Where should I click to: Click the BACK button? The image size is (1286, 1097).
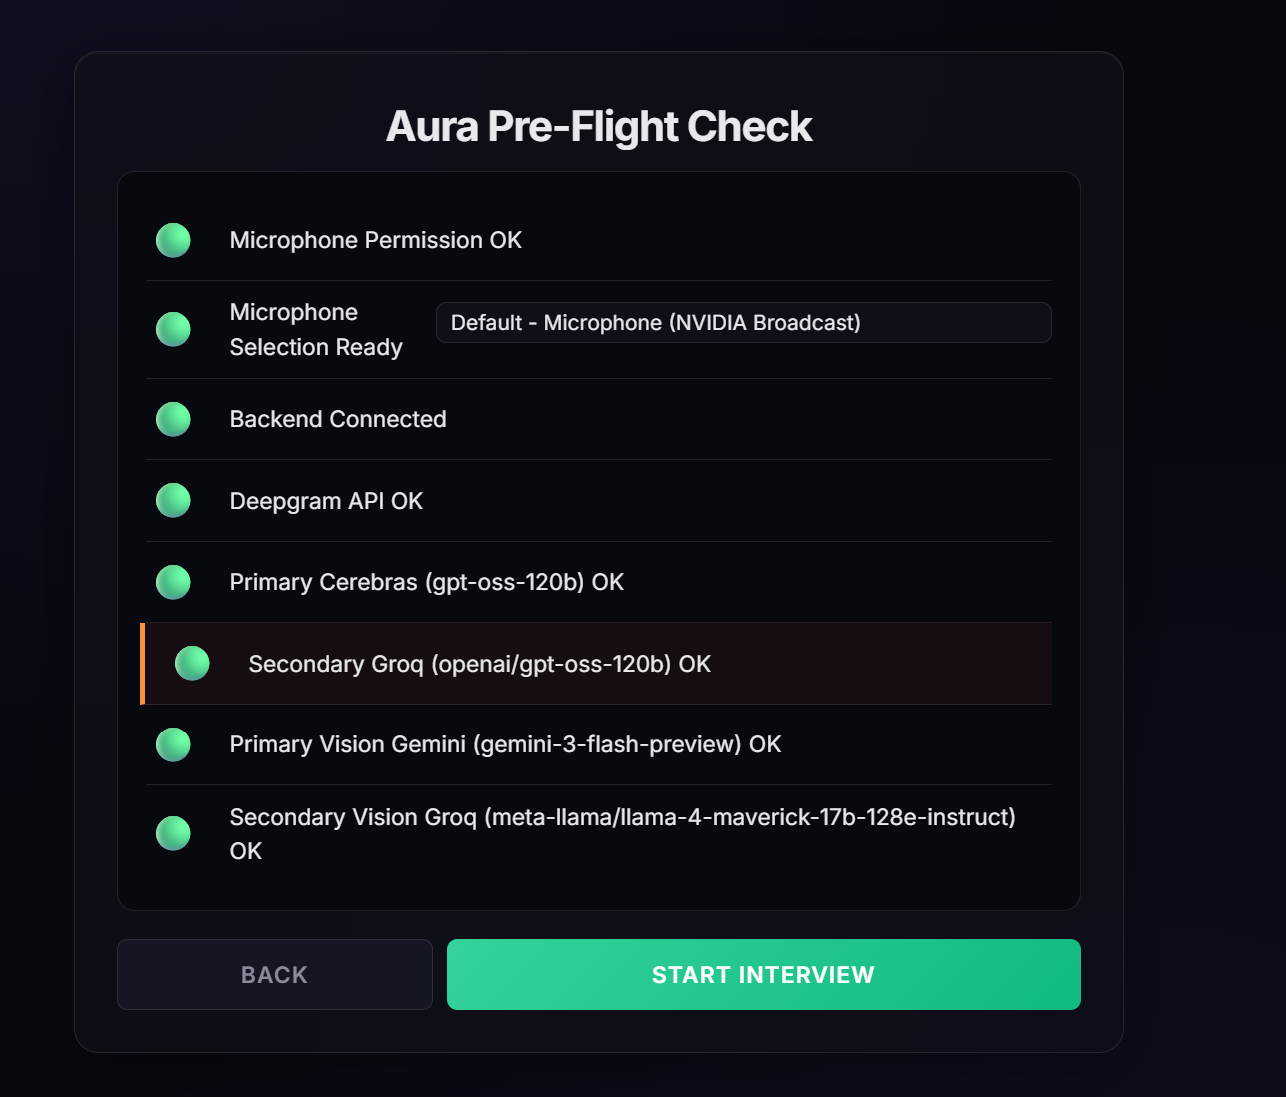pos(274,974)
